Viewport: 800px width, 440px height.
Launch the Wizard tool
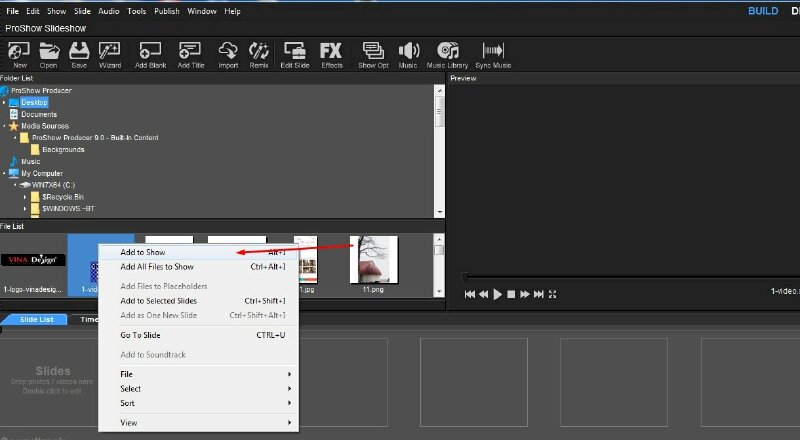[110, 55]
